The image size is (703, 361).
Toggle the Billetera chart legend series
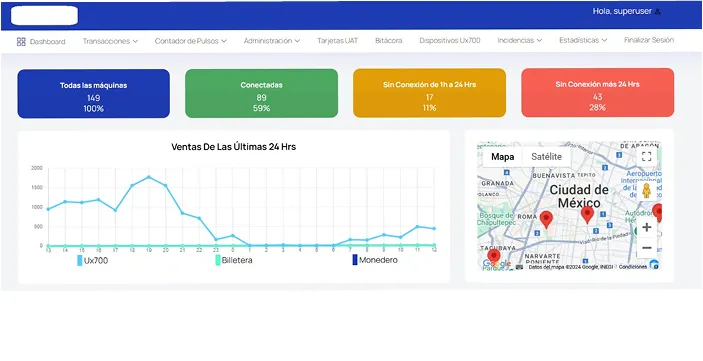point(234,260)
